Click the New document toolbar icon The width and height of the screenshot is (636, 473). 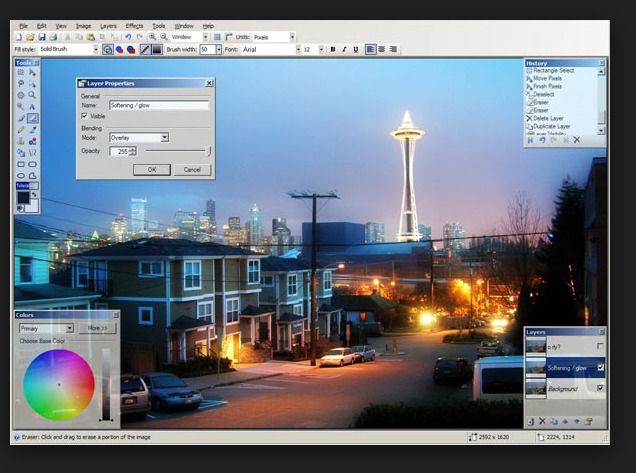point(19,37)
